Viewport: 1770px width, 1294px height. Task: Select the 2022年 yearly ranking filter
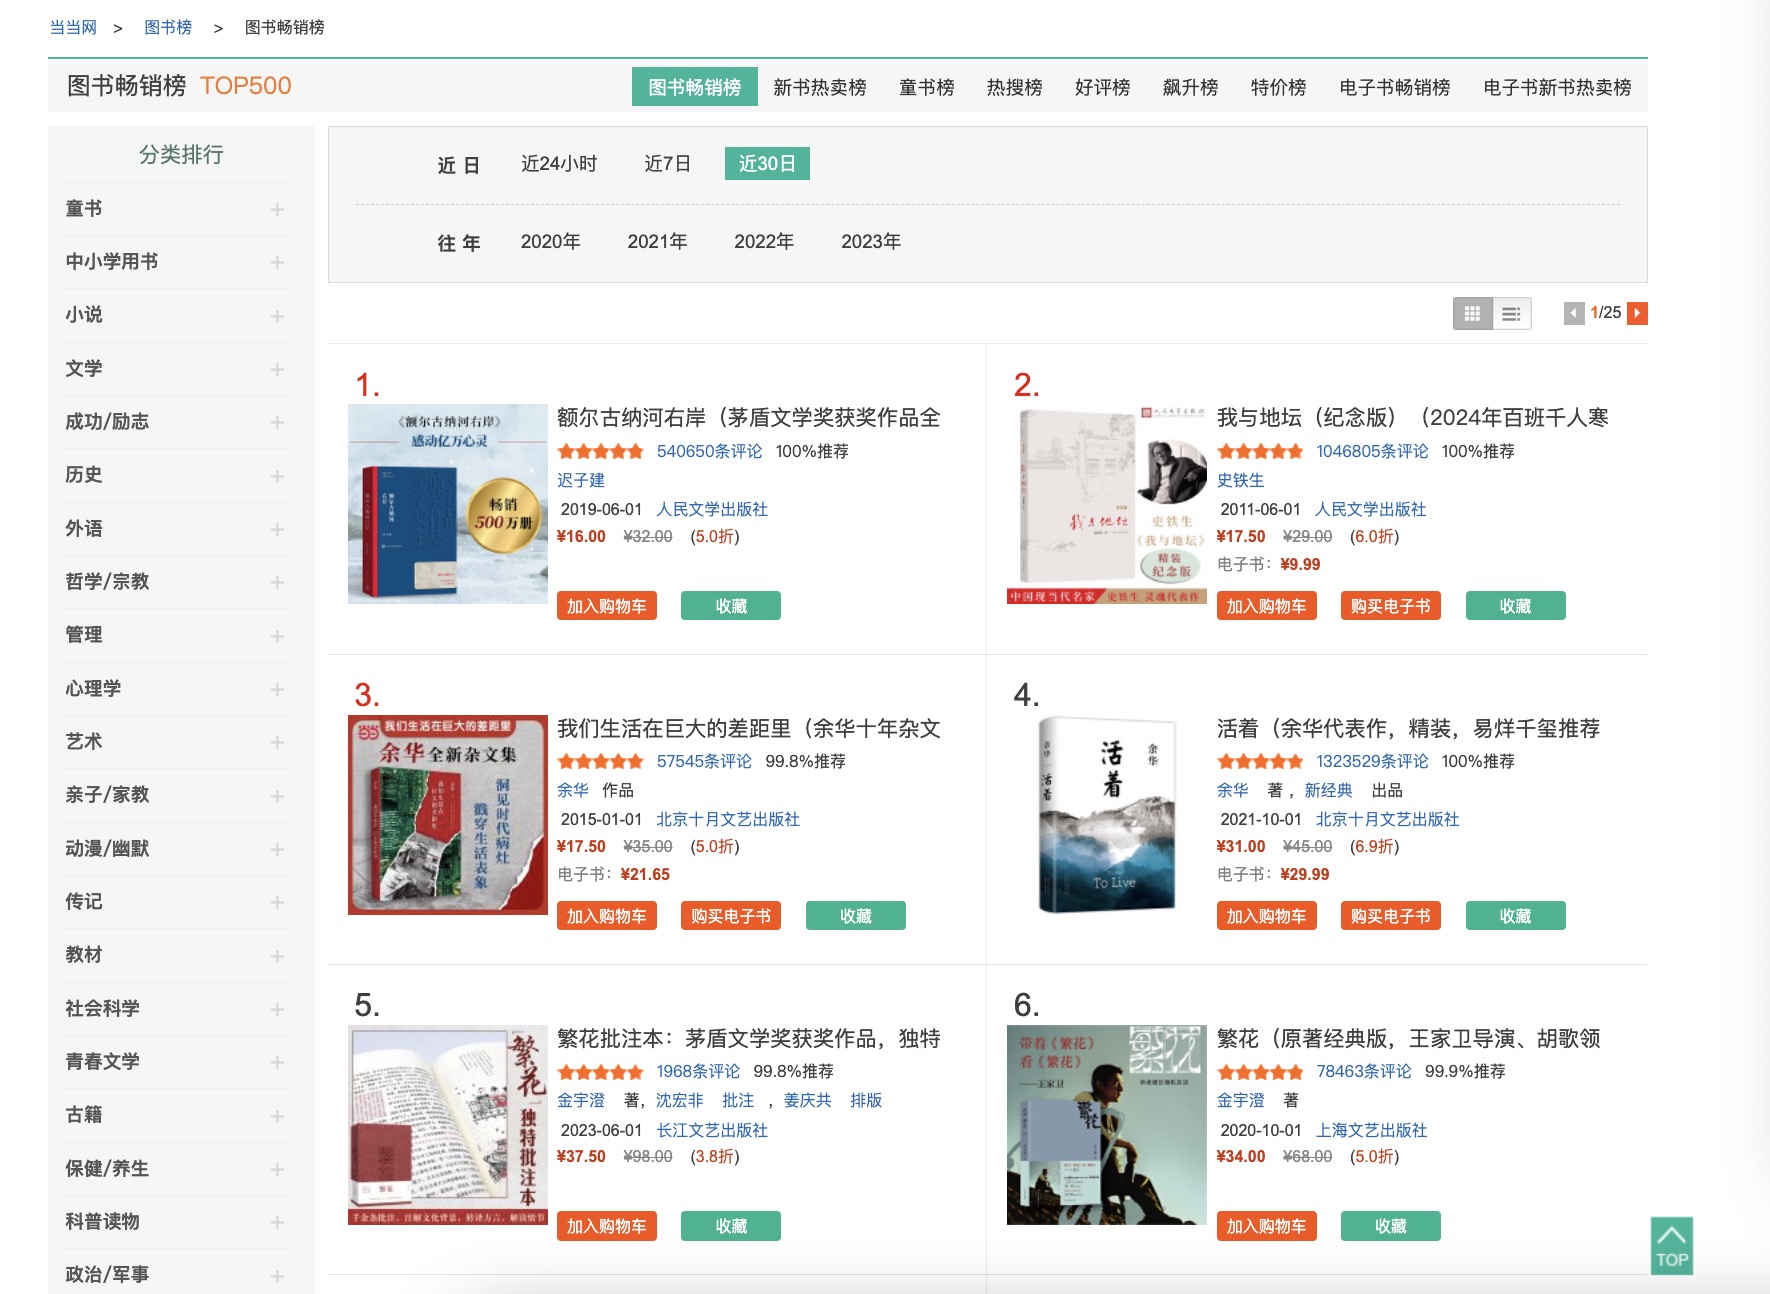click(763, 242)
